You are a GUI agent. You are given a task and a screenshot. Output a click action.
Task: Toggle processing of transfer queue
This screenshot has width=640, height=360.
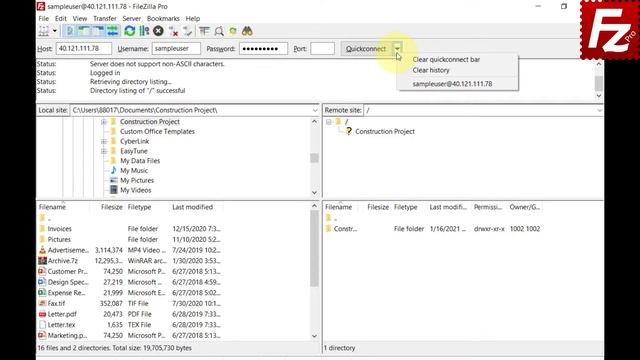[144, 31]
